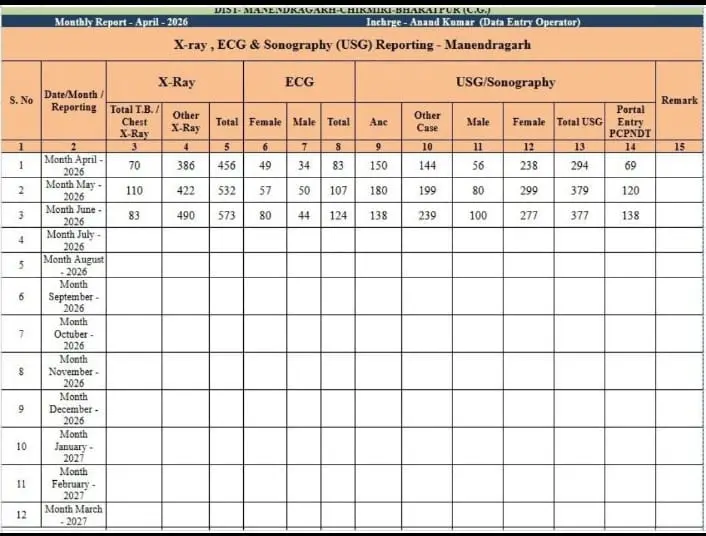
Task: Click the Remark column header
Action: [679, 100]
